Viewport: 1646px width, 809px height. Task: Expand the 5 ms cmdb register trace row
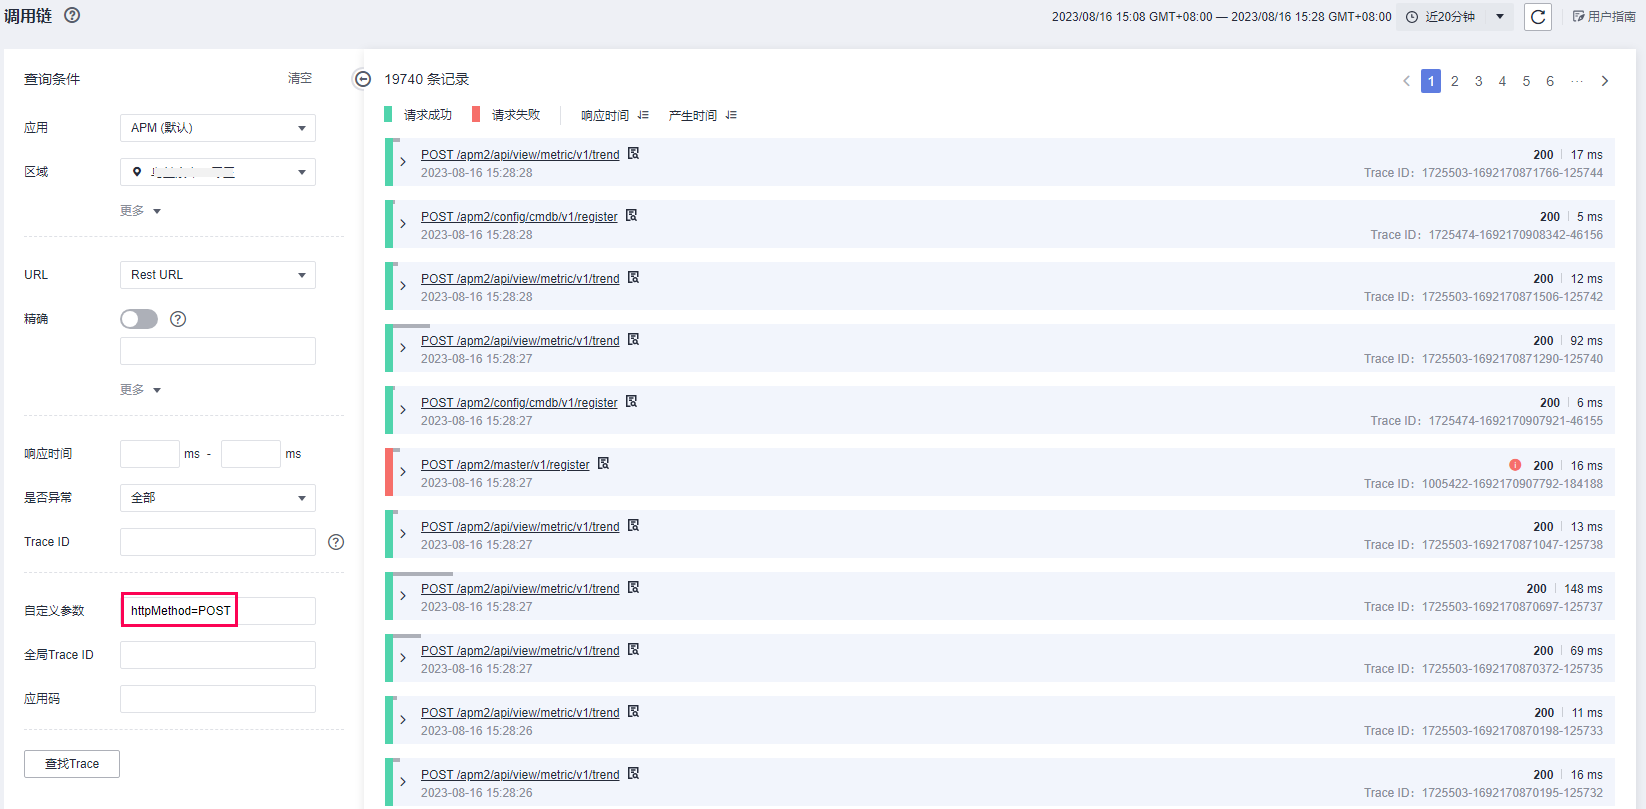(x=403, y=224)
